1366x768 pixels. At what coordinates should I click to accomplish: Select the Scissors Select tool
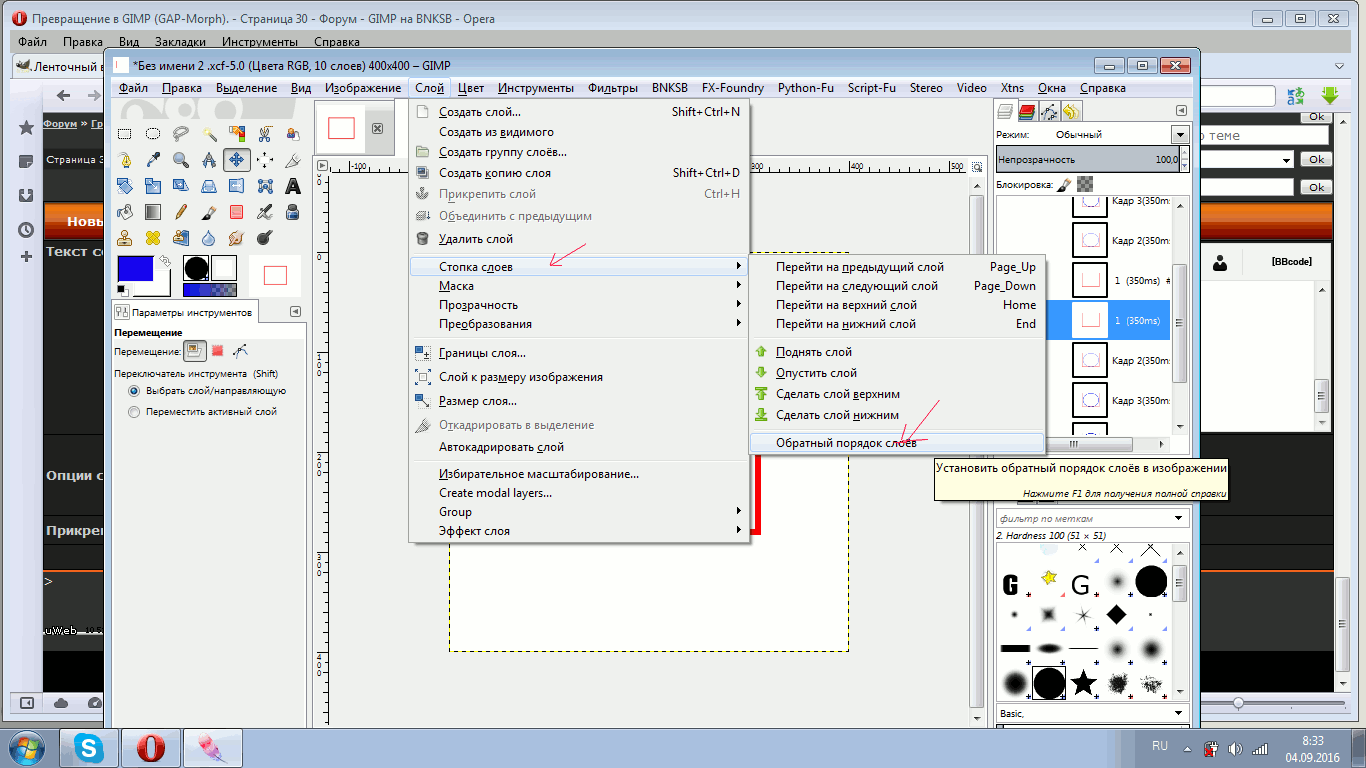(265, 133)
